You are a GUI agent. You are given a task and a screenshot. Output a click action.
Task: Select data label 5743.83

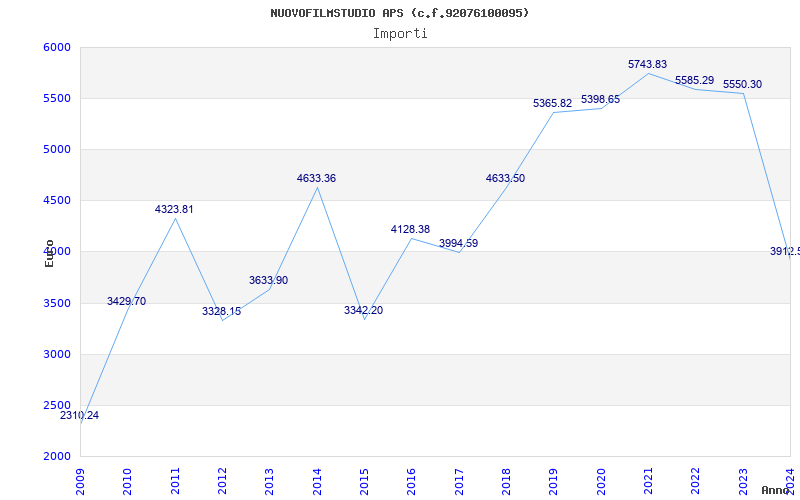[647, 64]
